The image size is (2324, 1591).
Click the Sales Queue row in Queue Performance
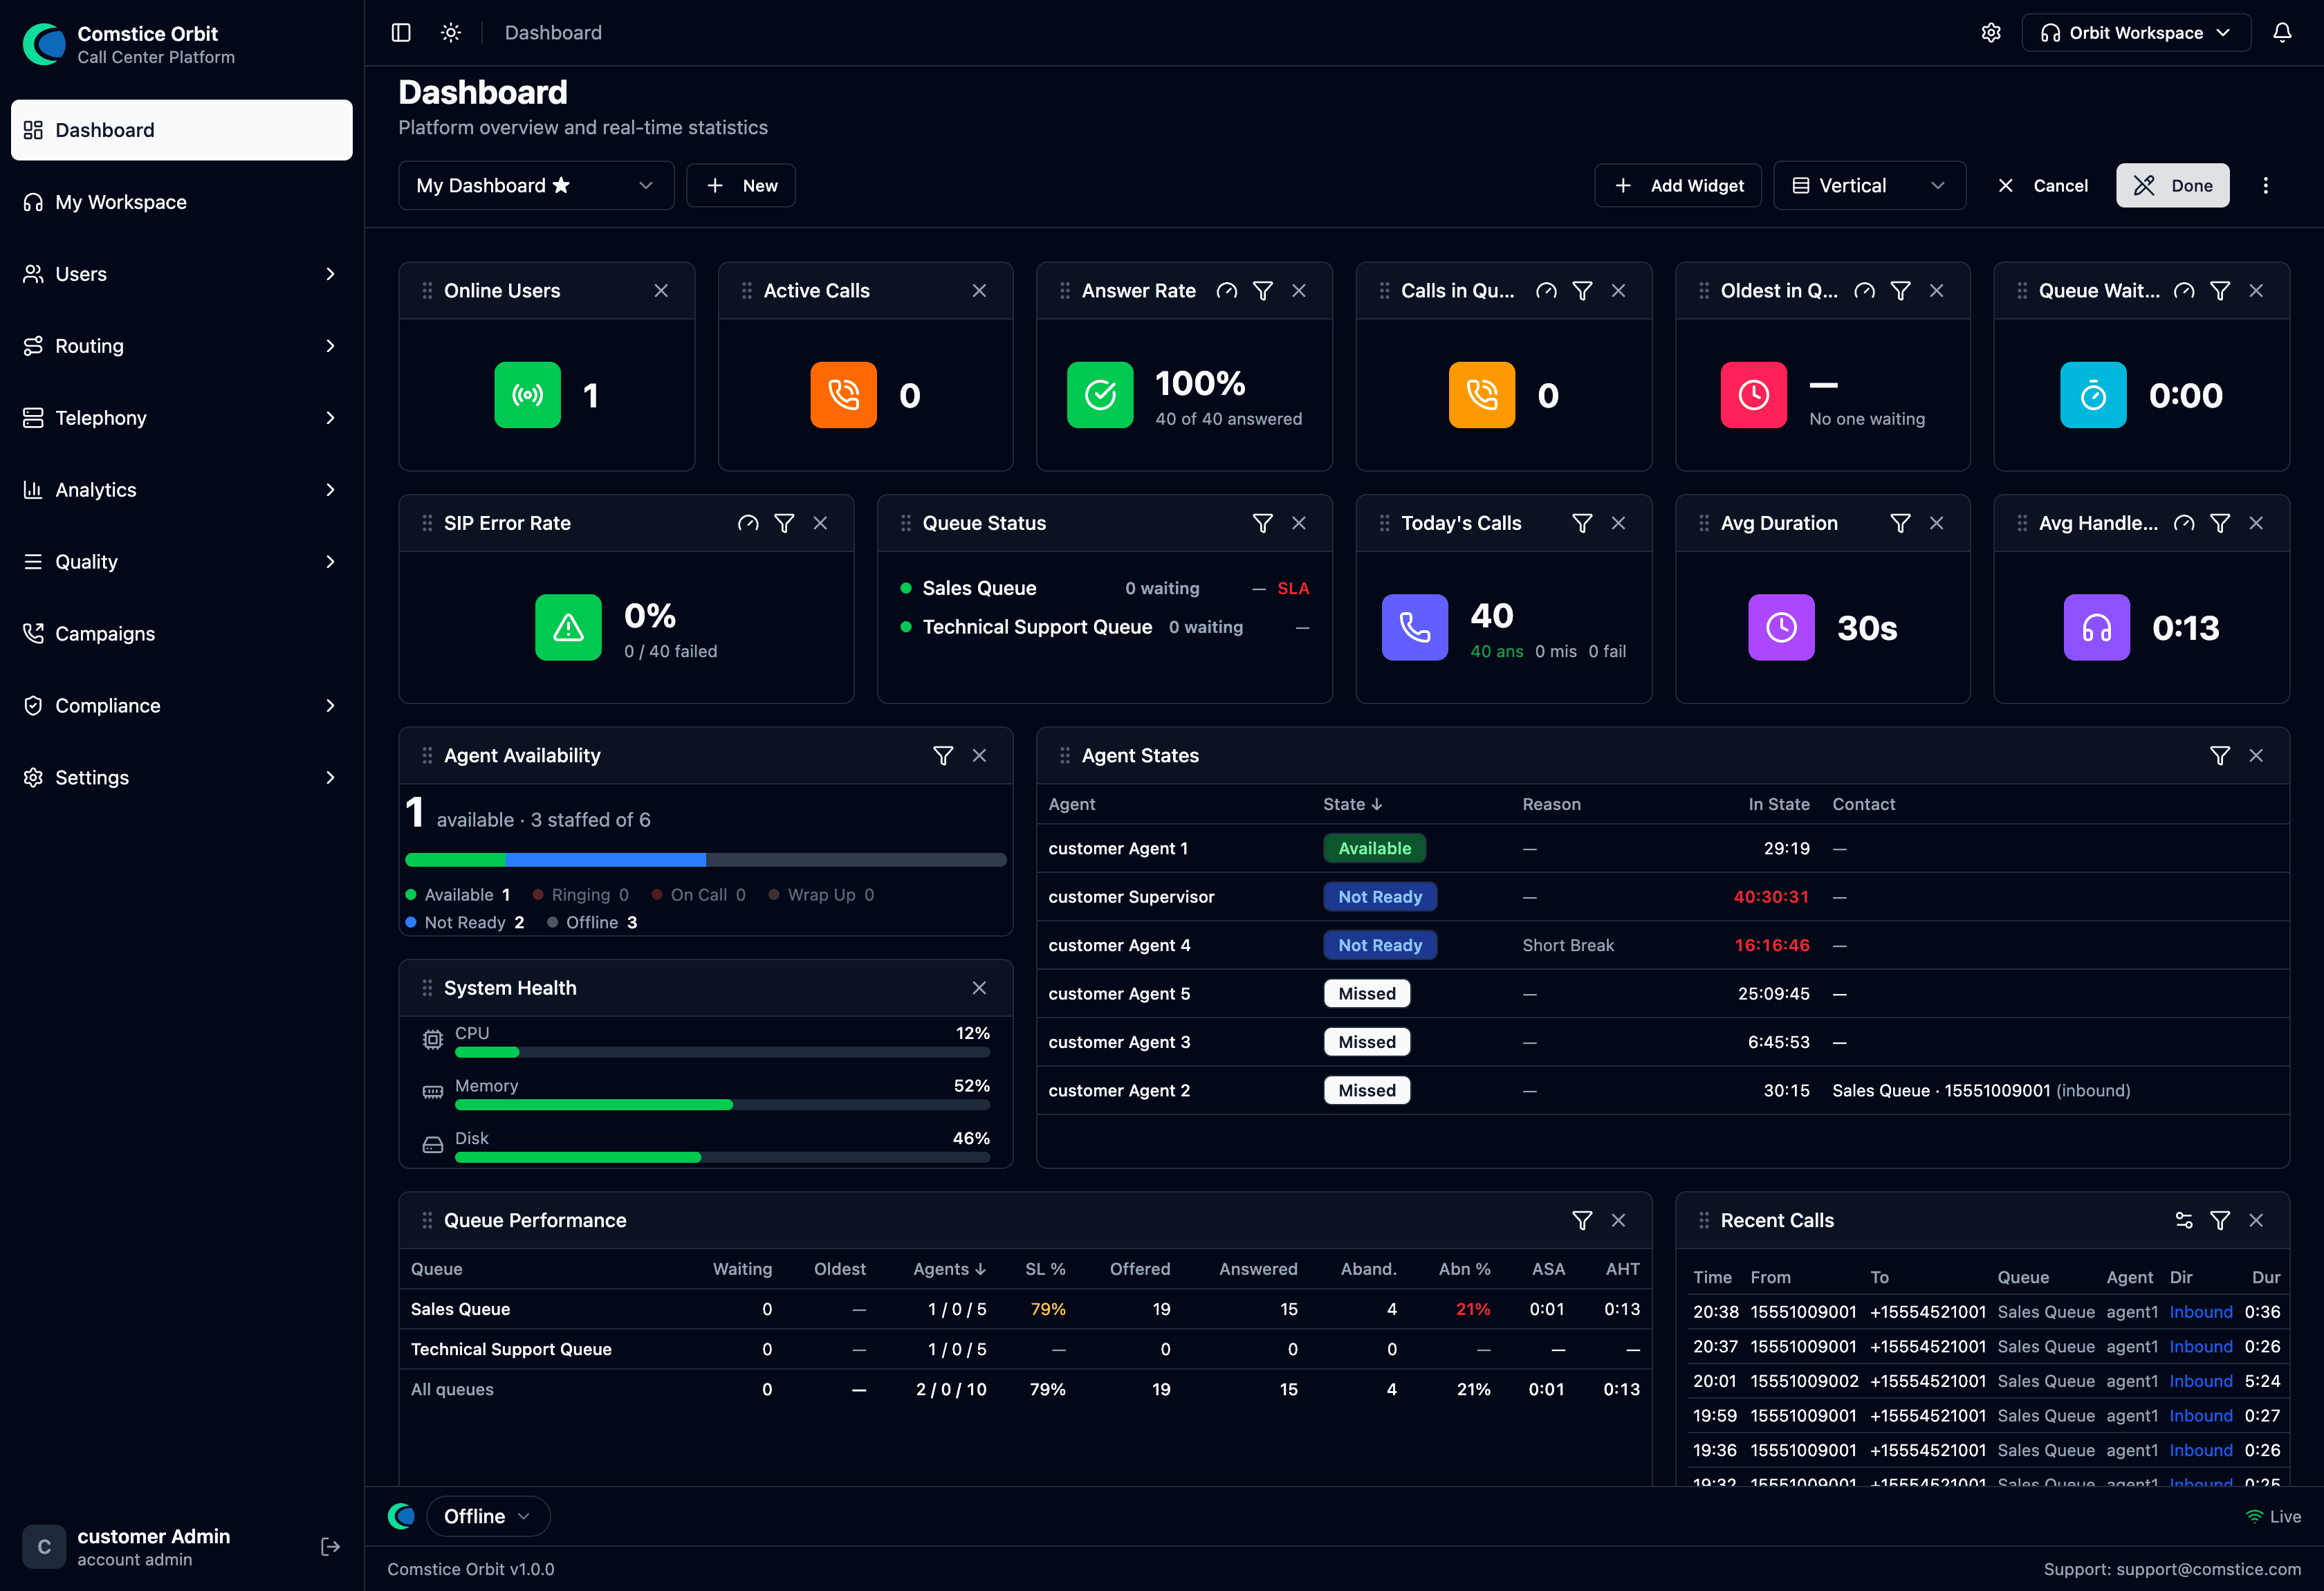pos(1025,1309)
